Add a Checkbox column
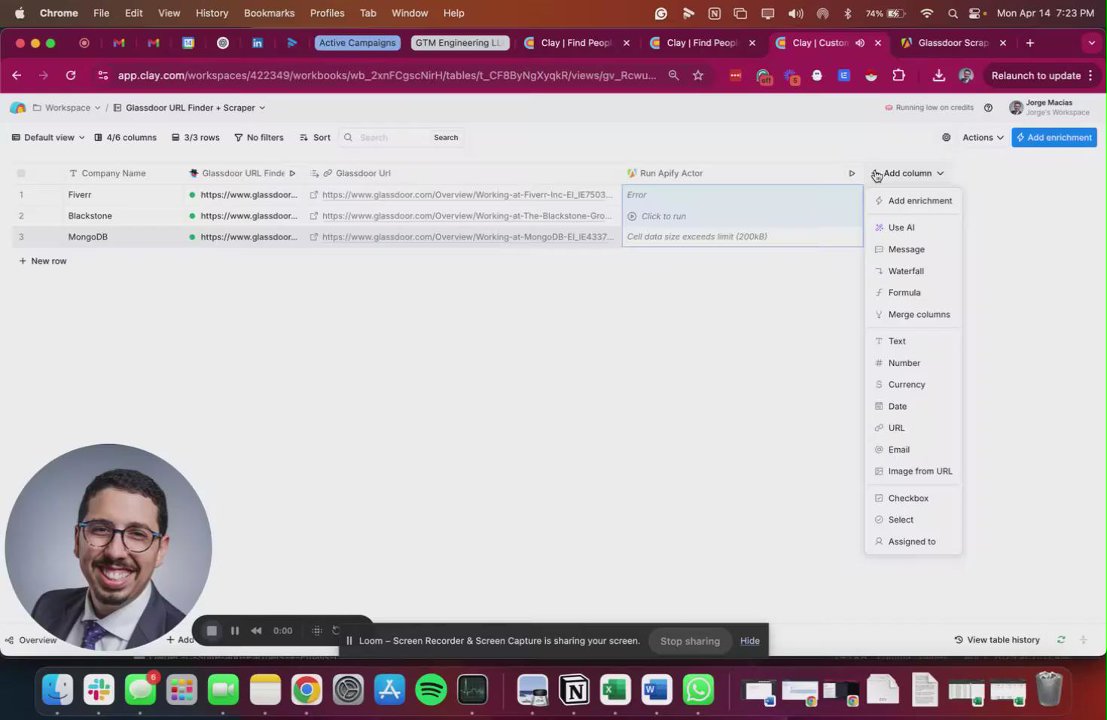The height and width of the screenshot is (720, 1107). [x=913, y=498]
